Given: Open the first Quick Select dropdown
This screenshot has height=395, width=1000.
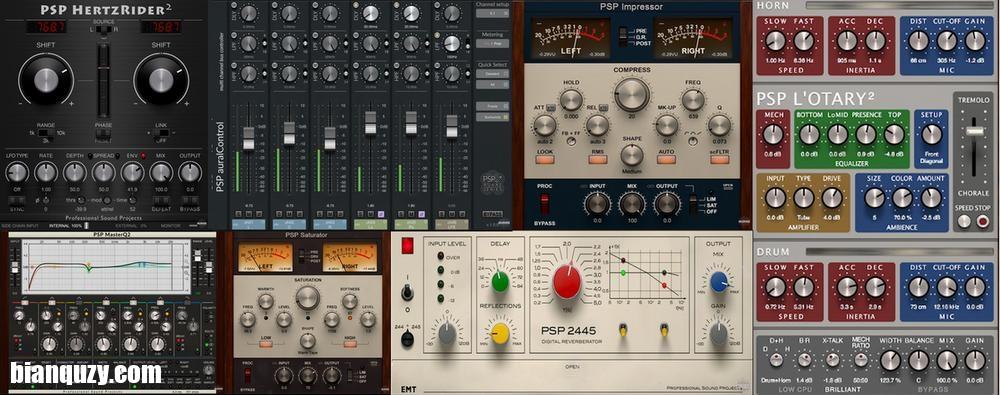Looking at the screenshot, I should pos(492,74).
